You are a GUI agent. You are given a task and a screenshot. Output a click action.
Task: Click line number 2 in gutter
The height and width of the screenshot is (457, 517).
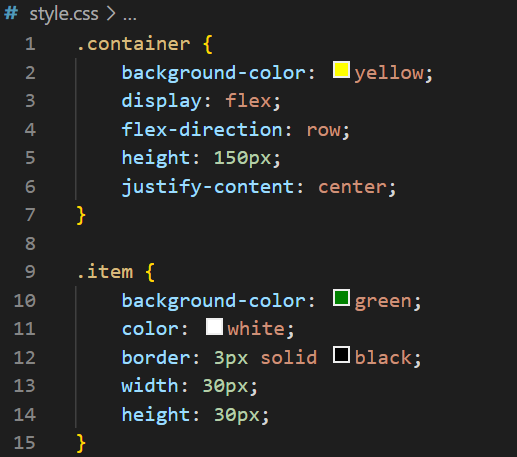coord(30,72)
